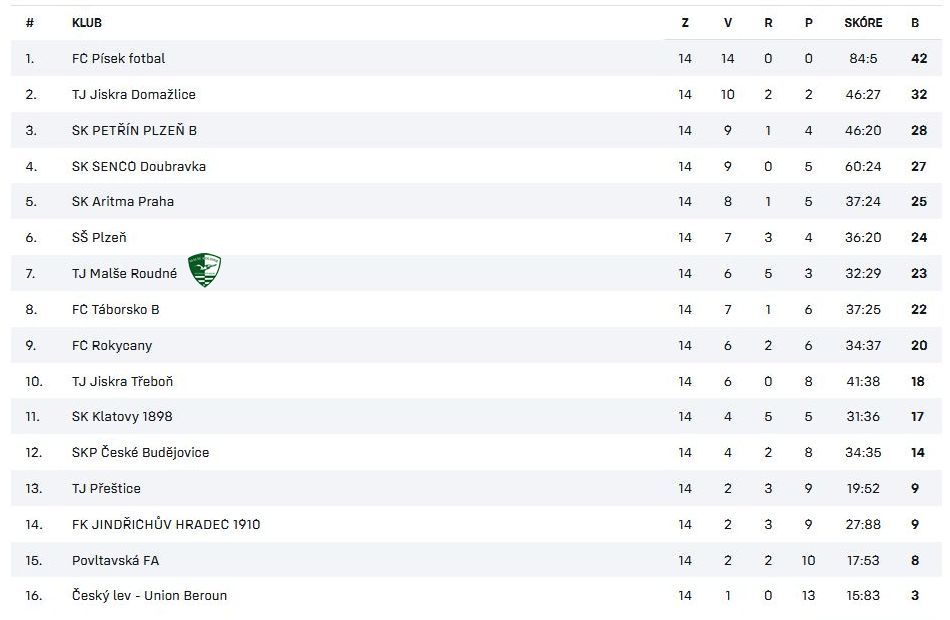Click SK Klatovy 1898 team name

pos(122,417)
